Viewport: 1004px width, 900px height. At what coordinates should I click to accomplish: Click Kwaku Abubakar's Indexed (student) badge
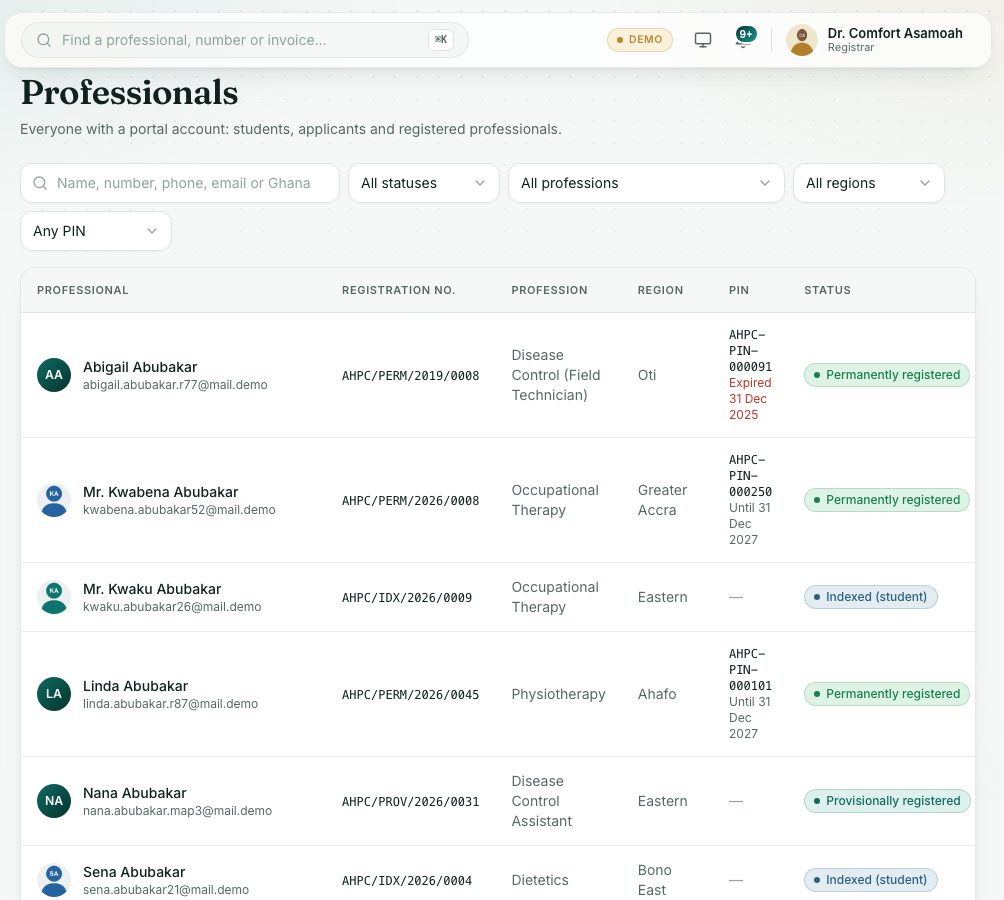click(870, 597)
